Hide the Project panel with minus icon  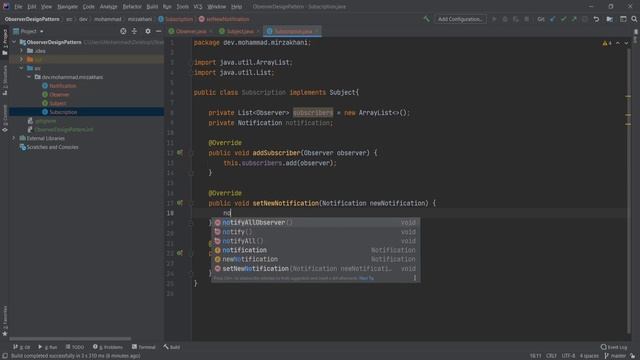point(158,31)
